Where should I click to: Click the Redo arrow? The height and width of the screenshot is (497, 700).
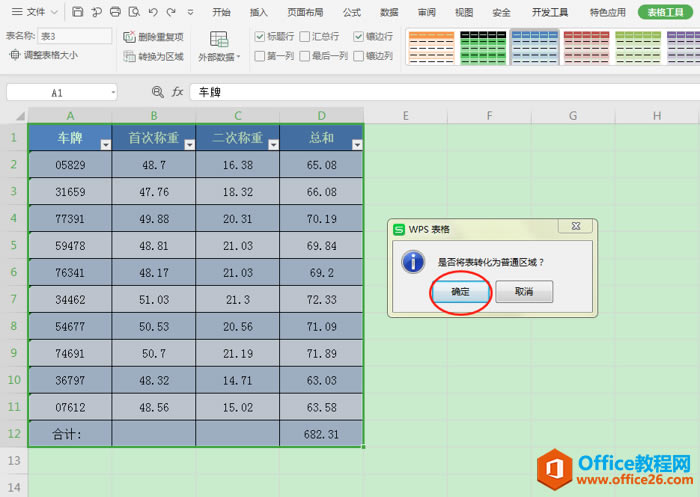[171, 12]
